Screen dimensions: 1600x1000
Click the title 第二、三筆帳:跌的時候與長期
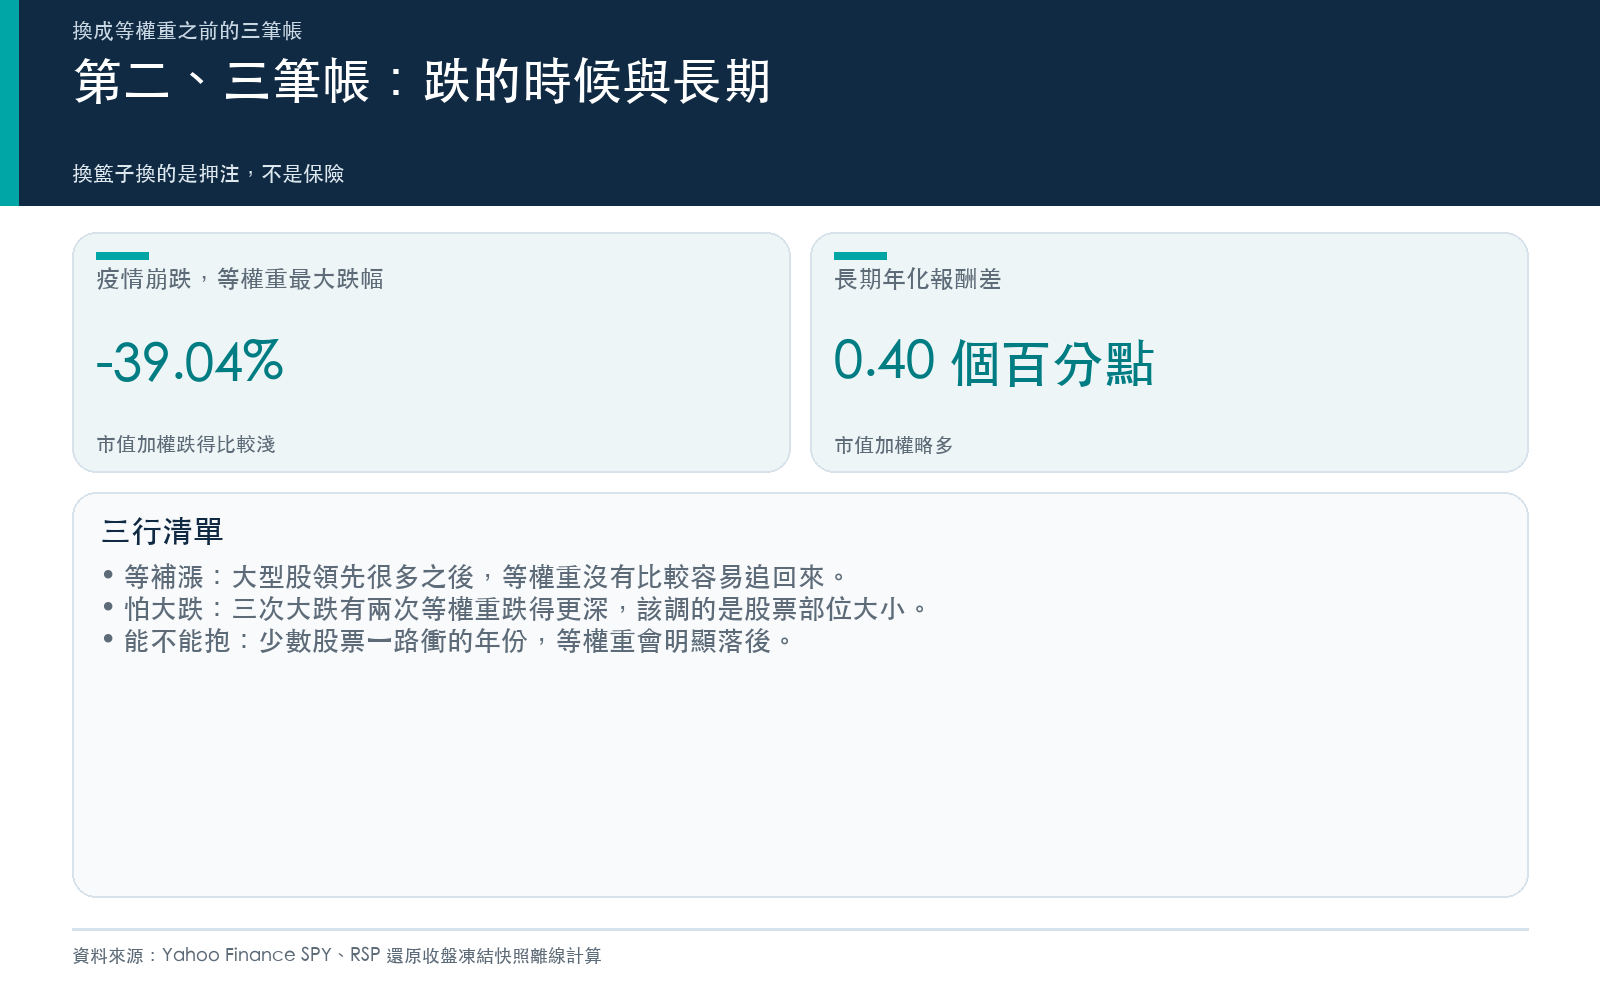tap(422, 82)
